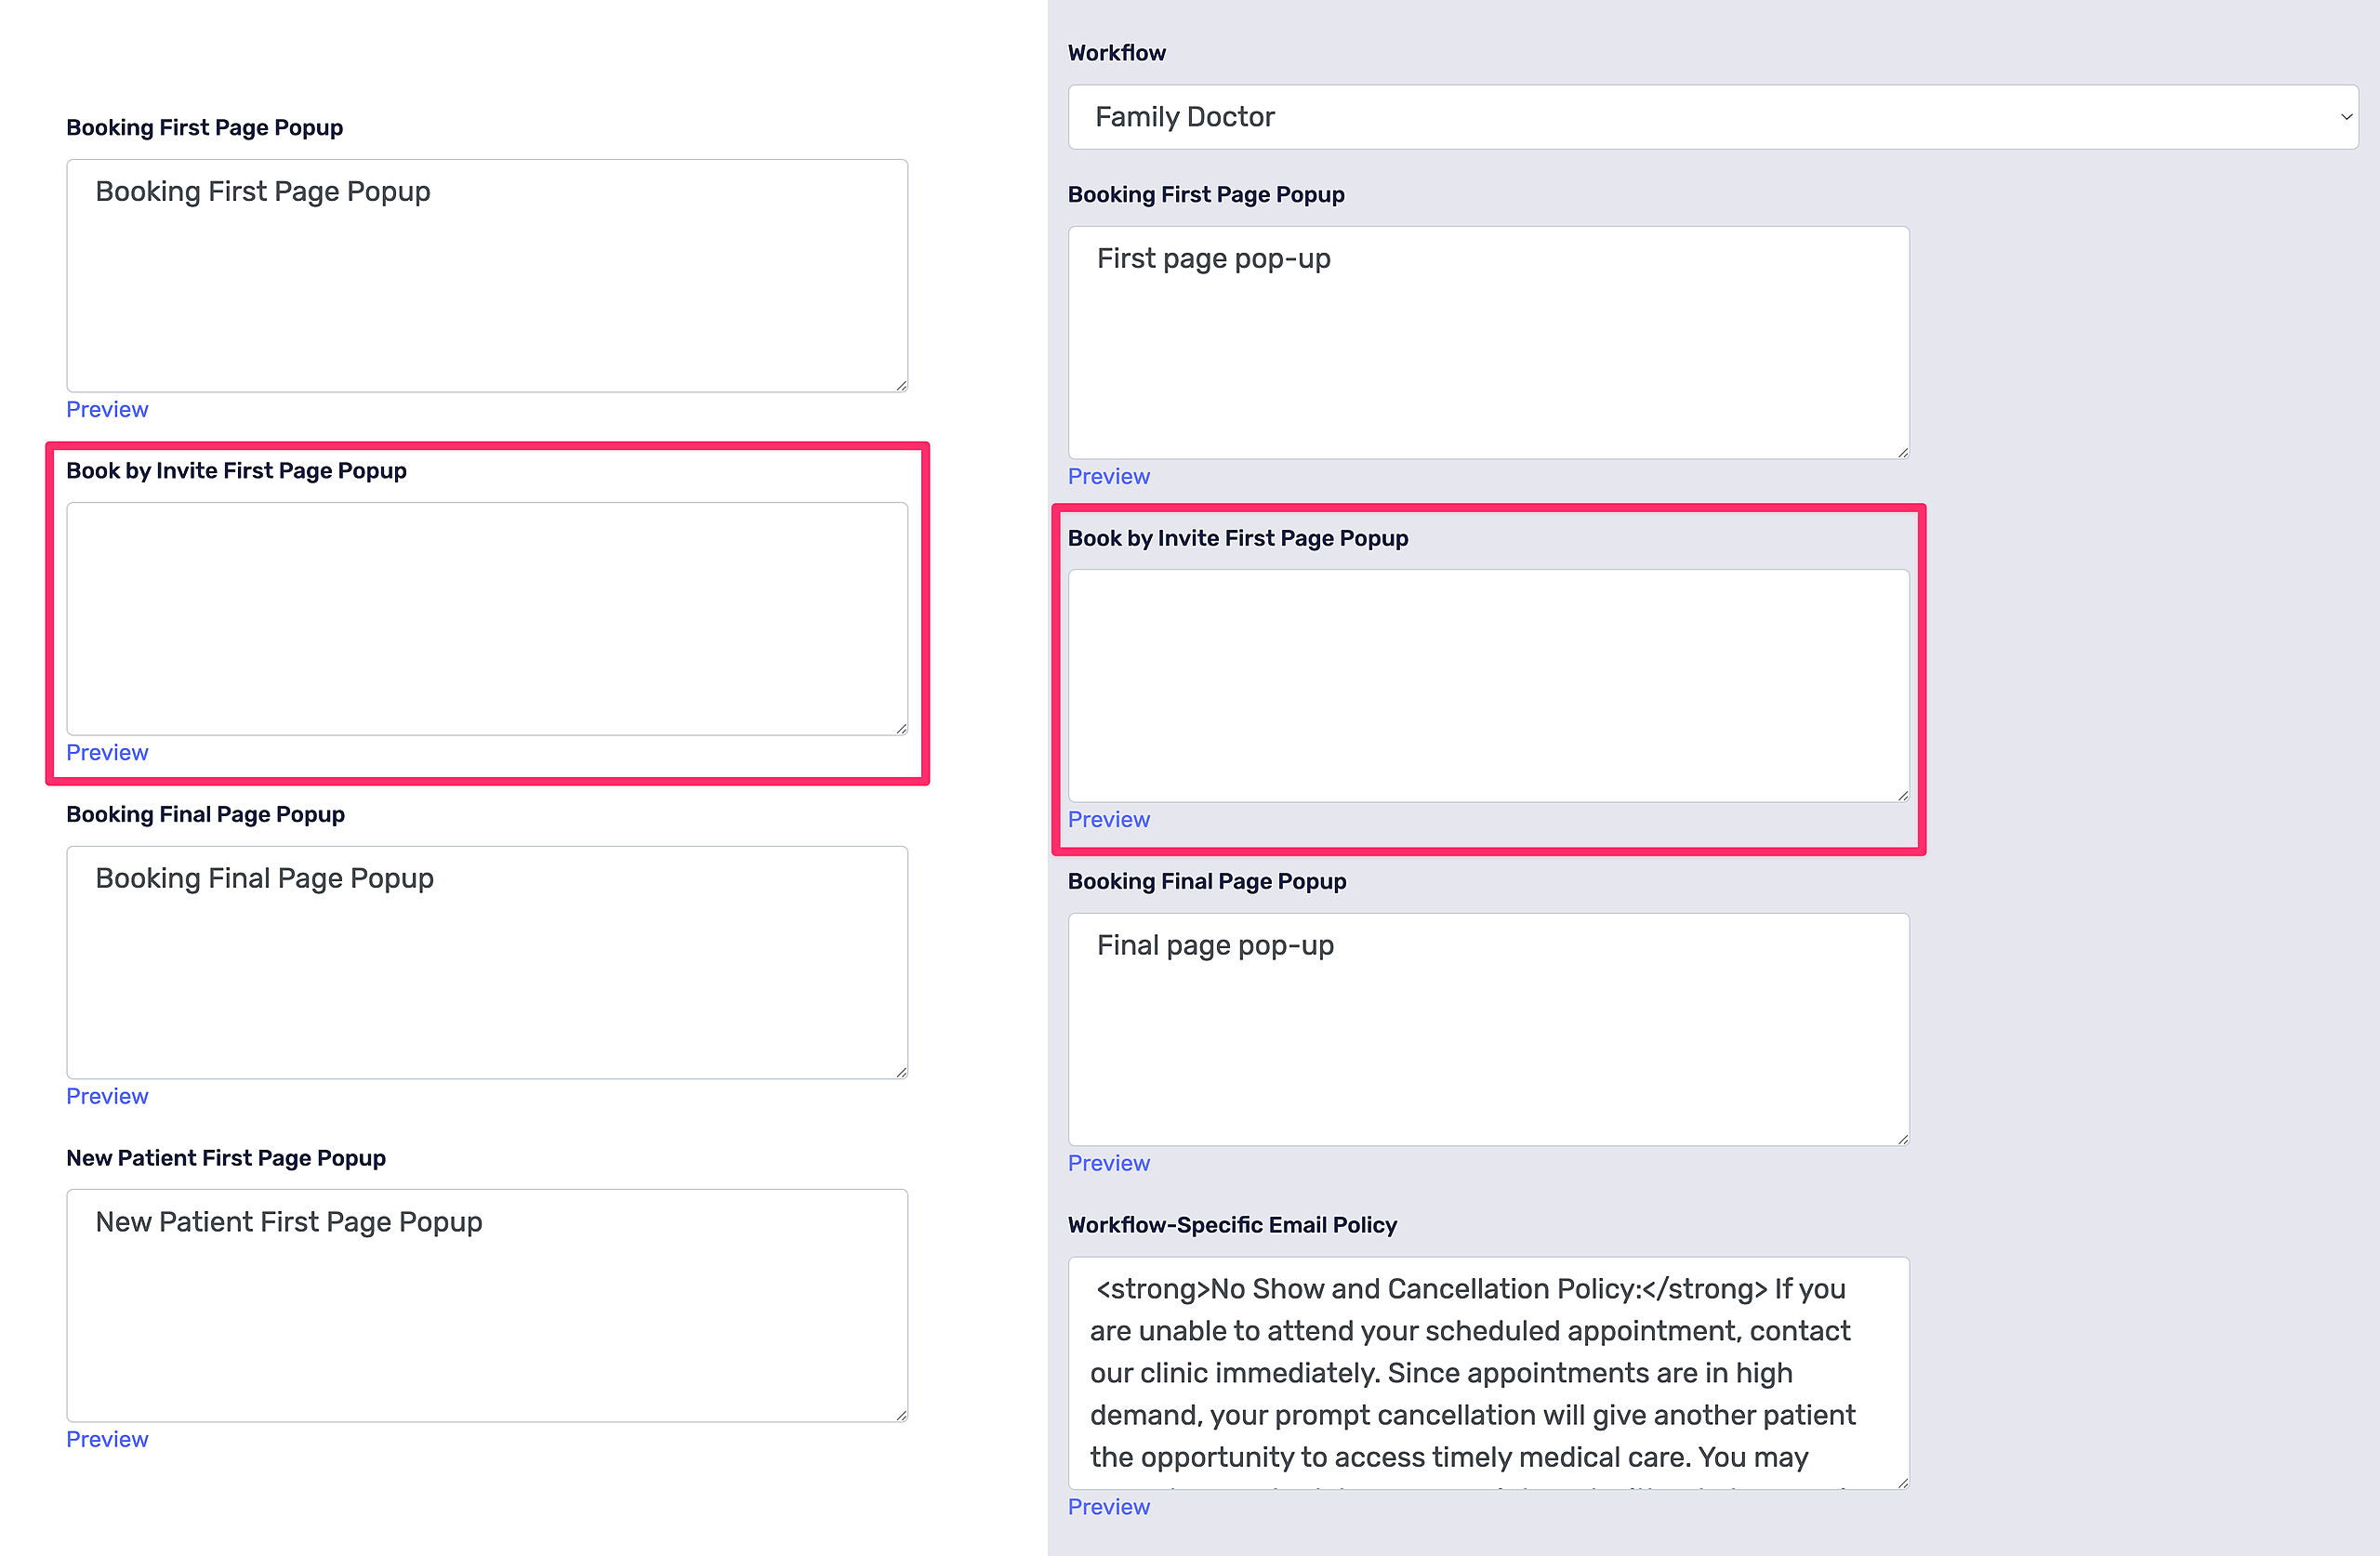This screenshot has width=2380, height=1556.
Task: Click the textarea containing 'Final page pop-up'
Action: tap(1488, 1029)
